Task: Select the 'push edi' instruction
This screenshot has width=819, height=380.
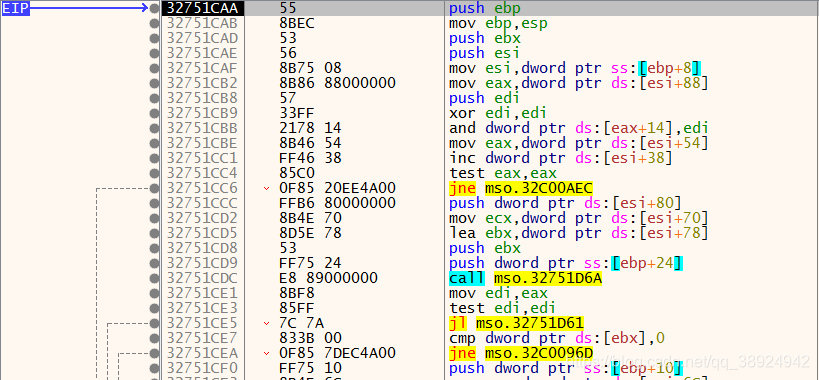Action: pyautogui.click(x=485, y=98)
